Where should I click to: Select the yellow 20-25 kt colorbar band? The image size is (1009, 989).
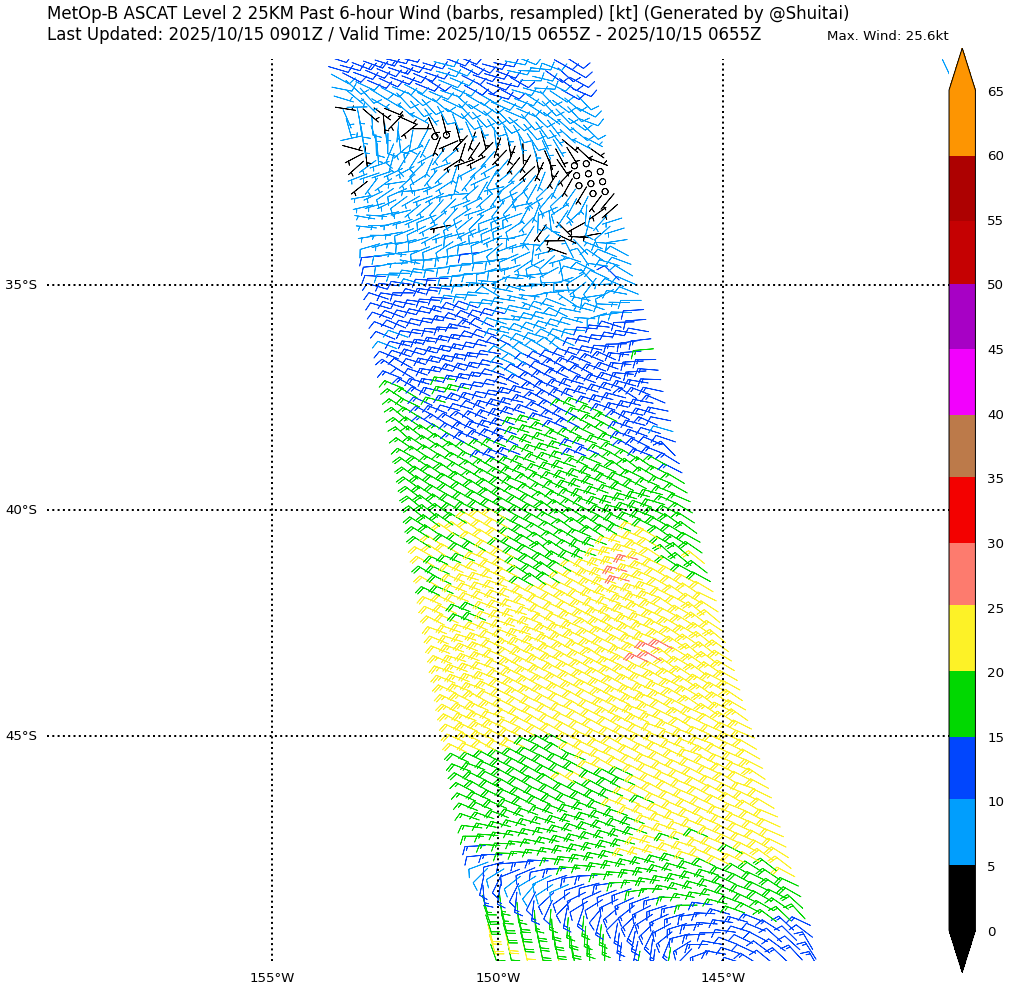pos(961,638)
